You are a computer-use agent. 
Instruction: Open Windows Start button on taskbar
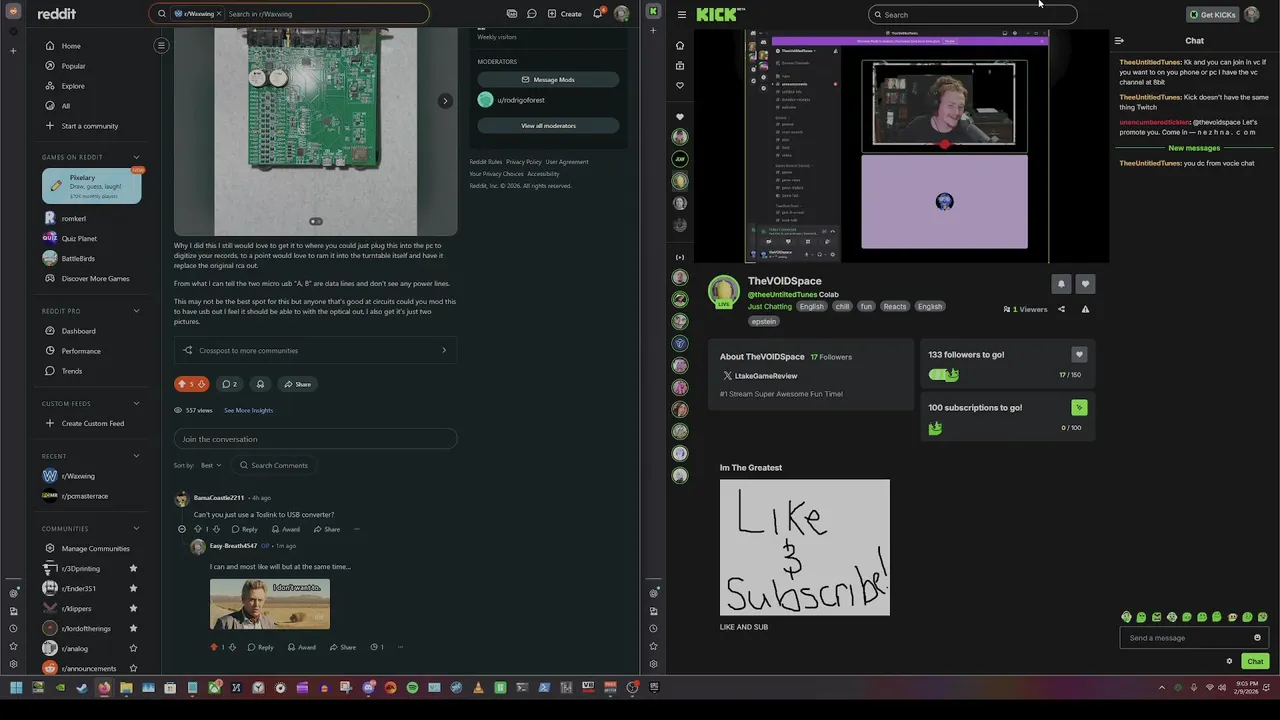coord(16,687)
